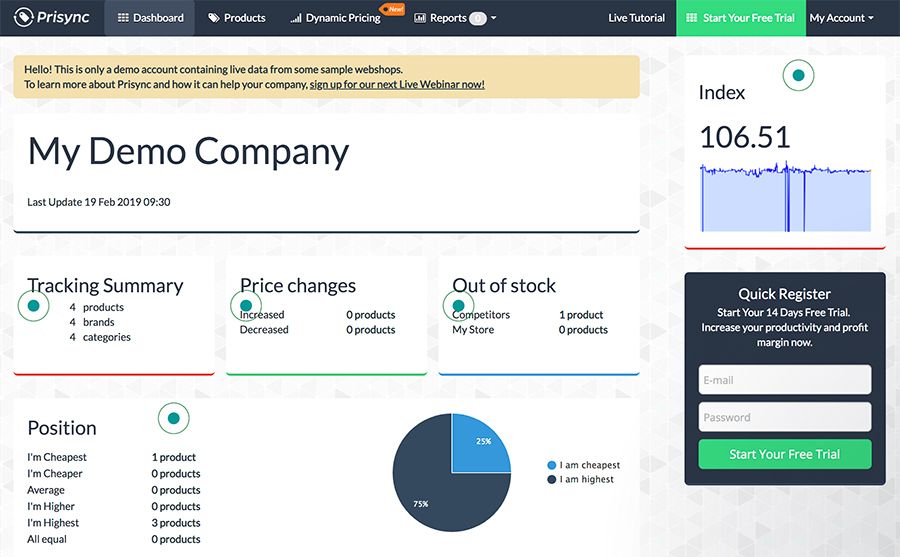This screenshot has height=557, width=900.
Task: Open Dynamic Pricing from the navbar
Action: [336, 18]
